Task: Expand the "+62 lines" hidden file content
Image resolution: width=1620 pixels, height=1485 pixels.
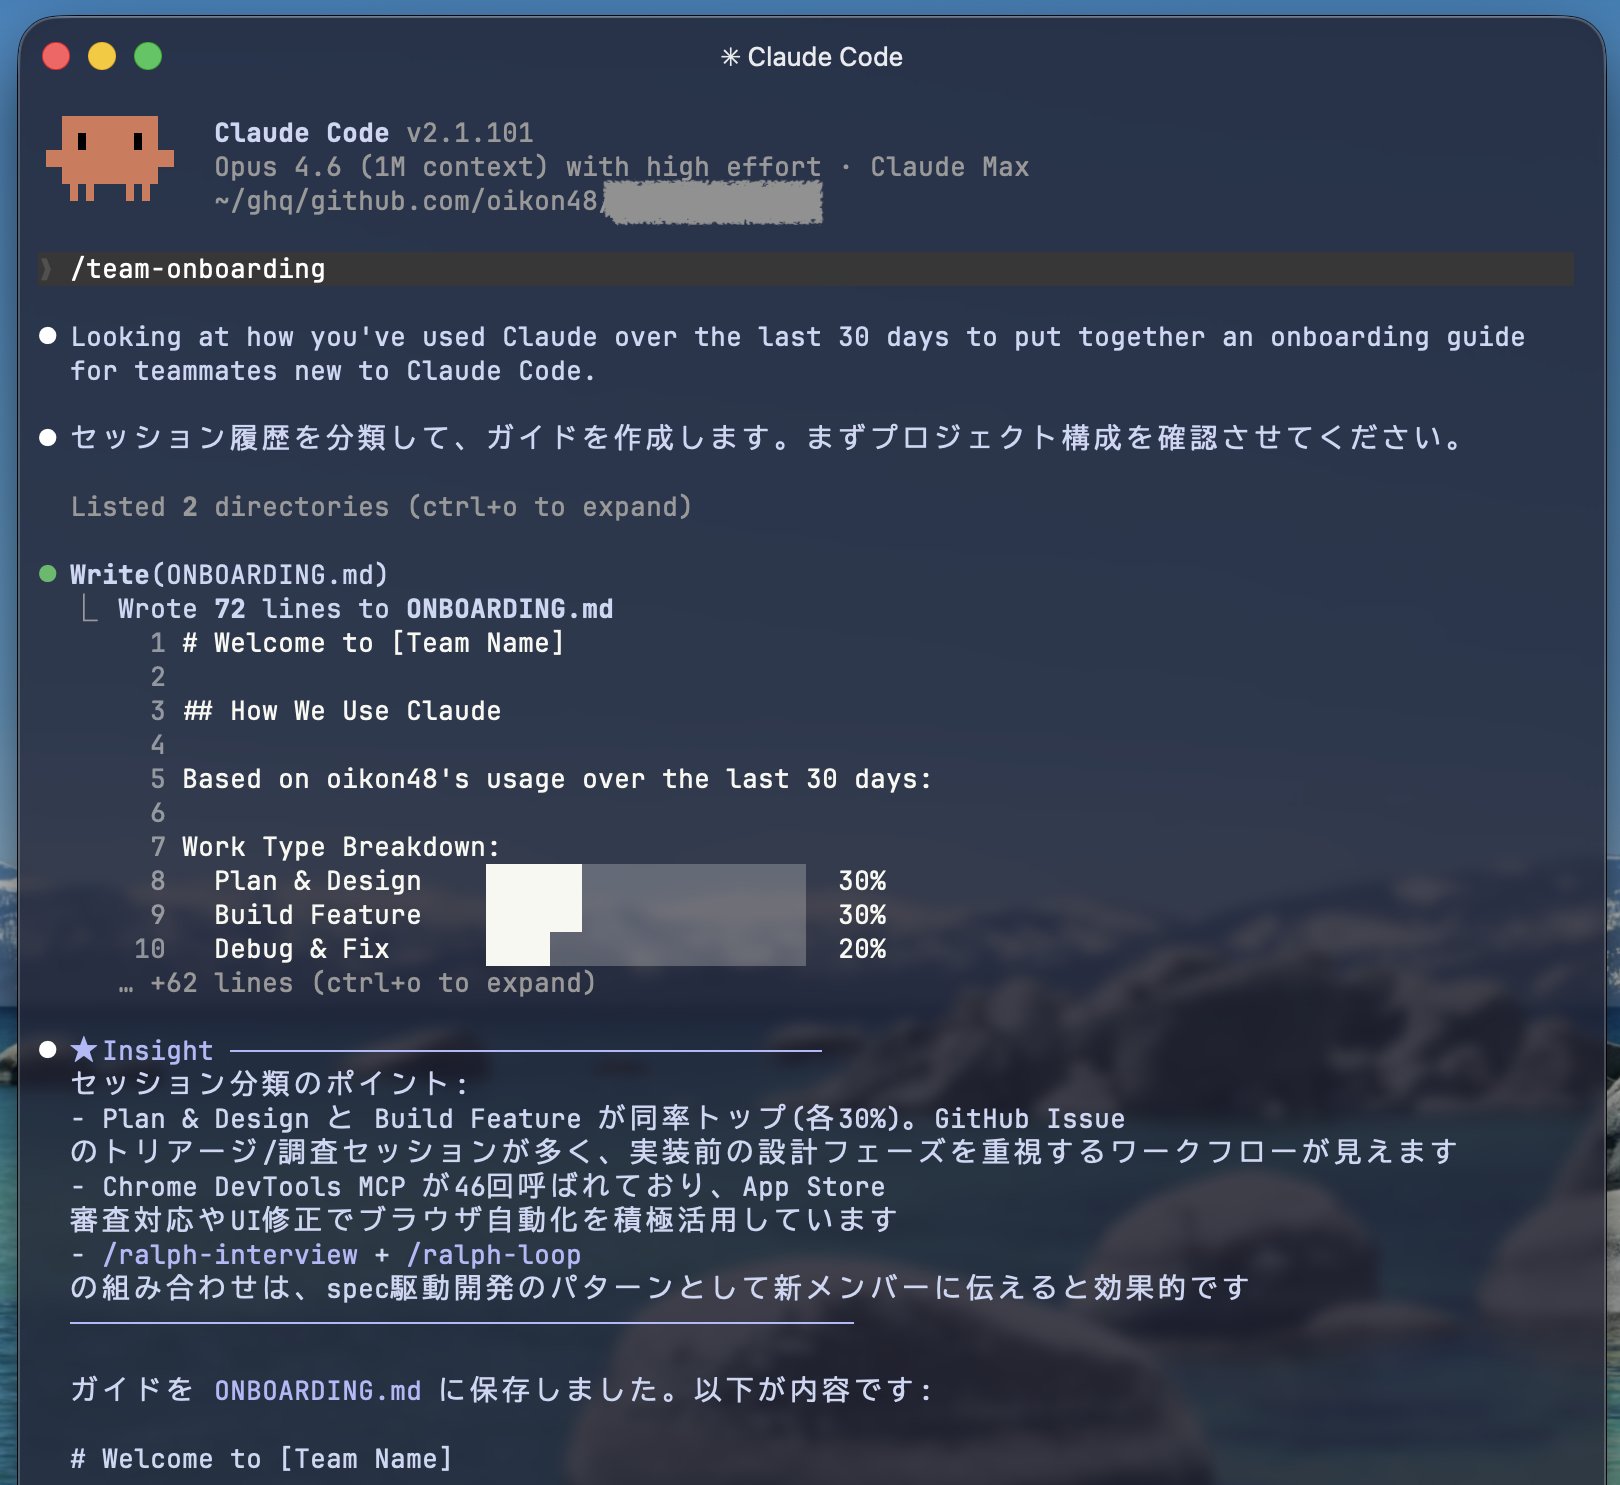Action: (357, 983)
